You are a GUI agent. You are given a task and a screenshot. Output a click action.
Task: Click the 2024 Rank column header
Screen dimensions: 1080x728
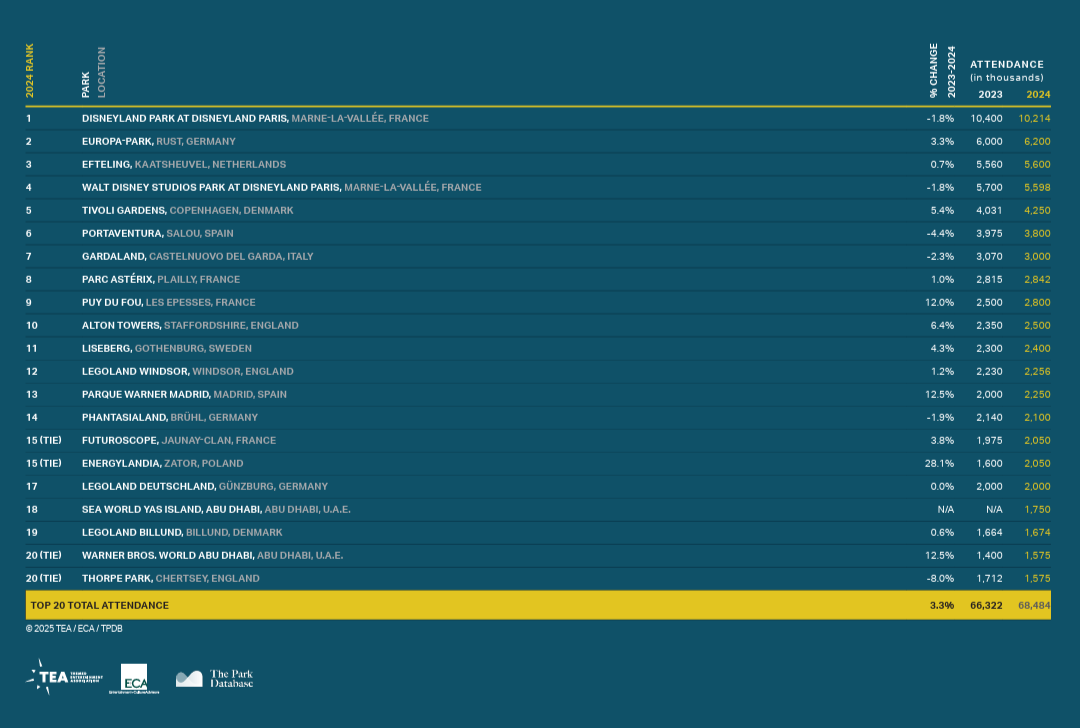30,70
